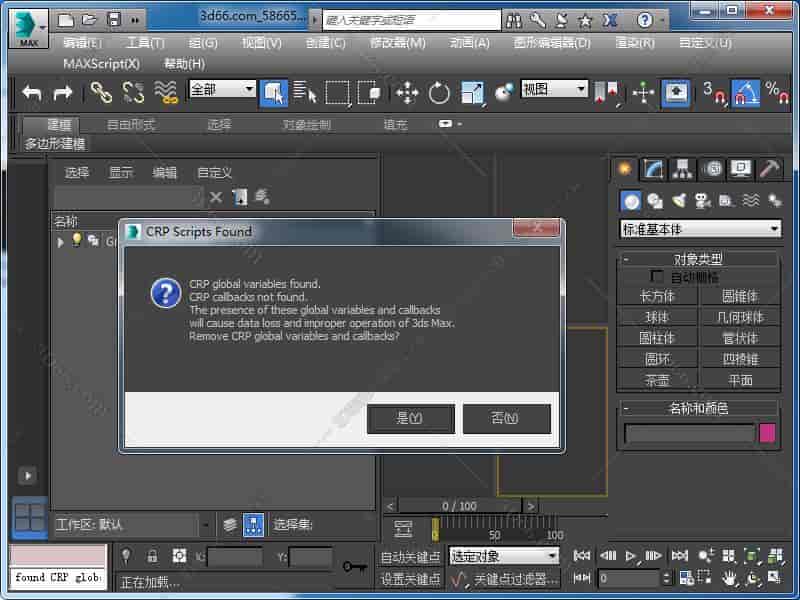Click the 否(N) button in dialog

[506, 418]
